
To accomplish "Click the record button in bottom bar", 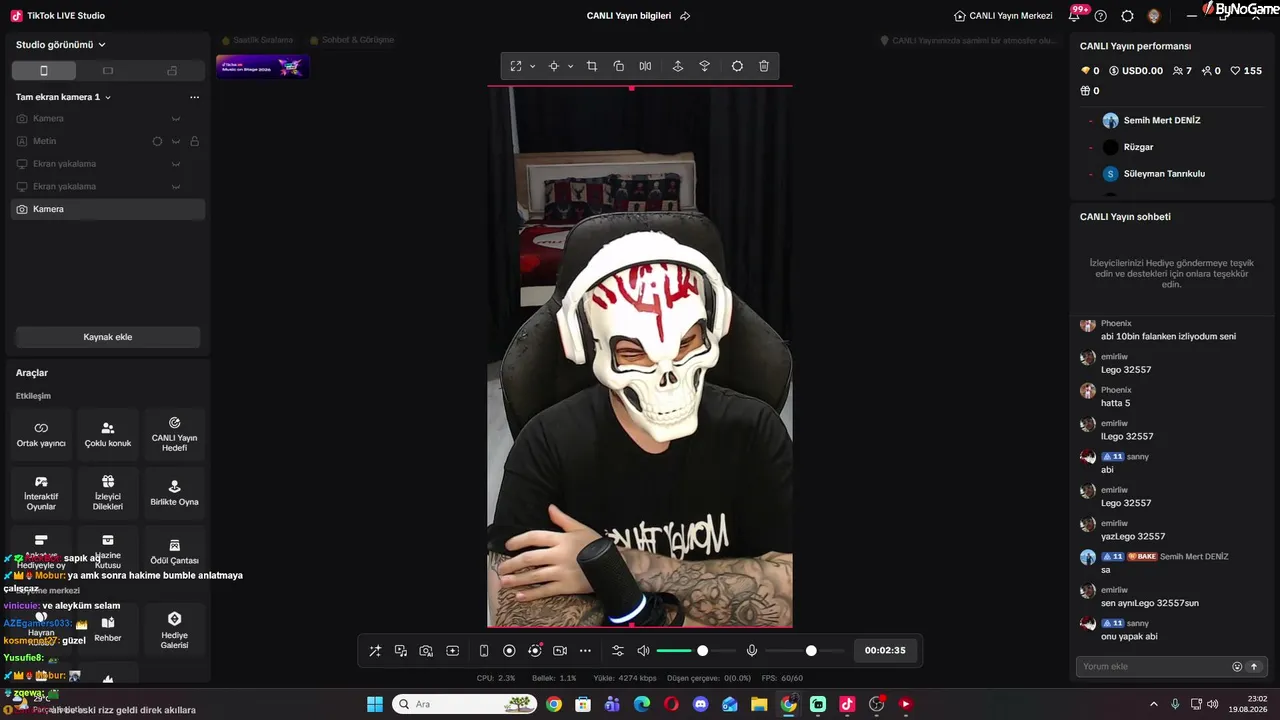I will pyautogui.click(x=509, y=651).
